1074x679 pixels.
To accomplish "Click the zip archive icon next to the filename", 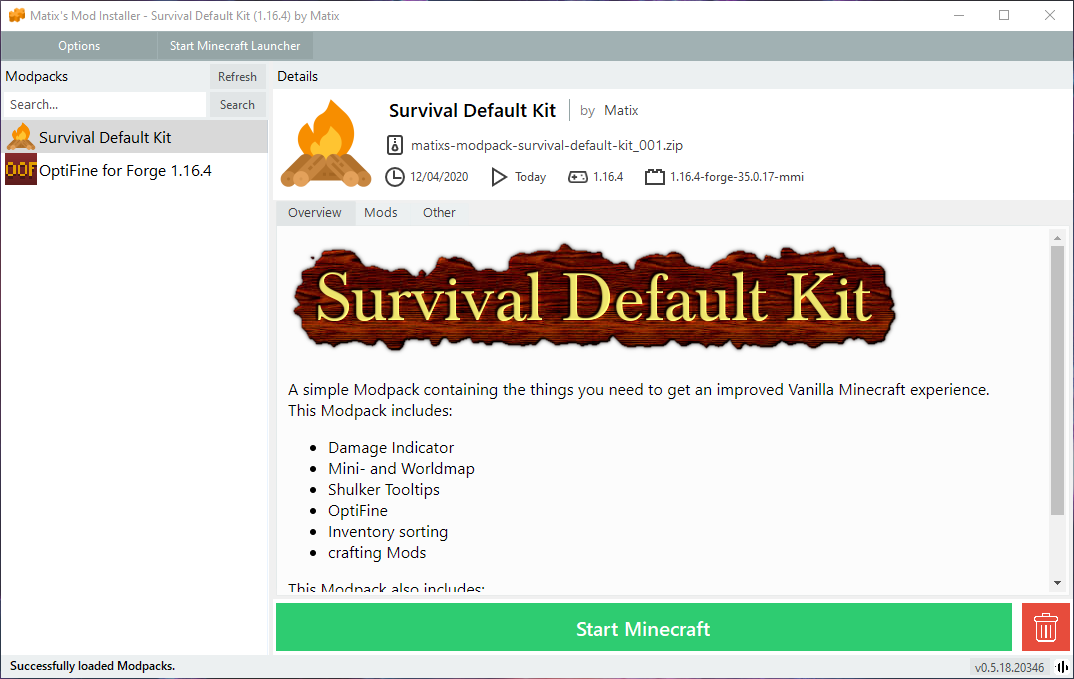I will (x=394, y=144).
